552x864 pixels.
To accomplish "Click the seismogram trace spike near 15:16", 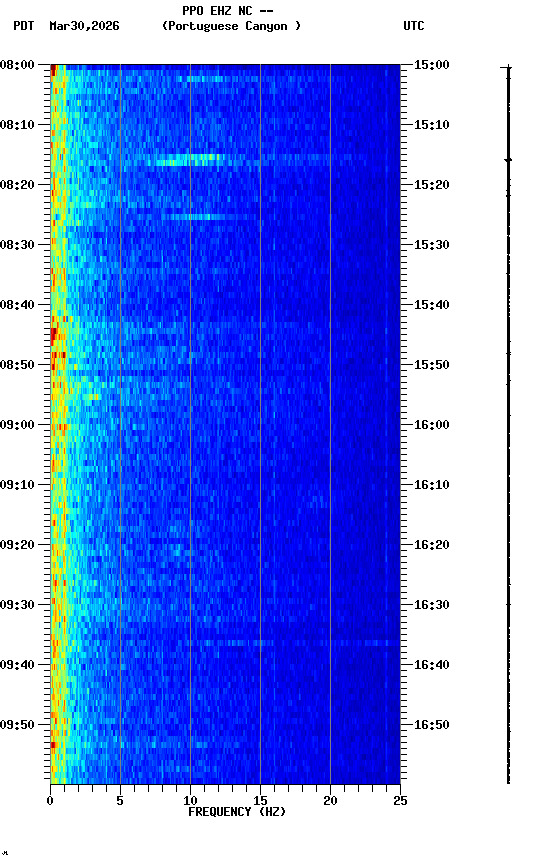I will [508, 160].
